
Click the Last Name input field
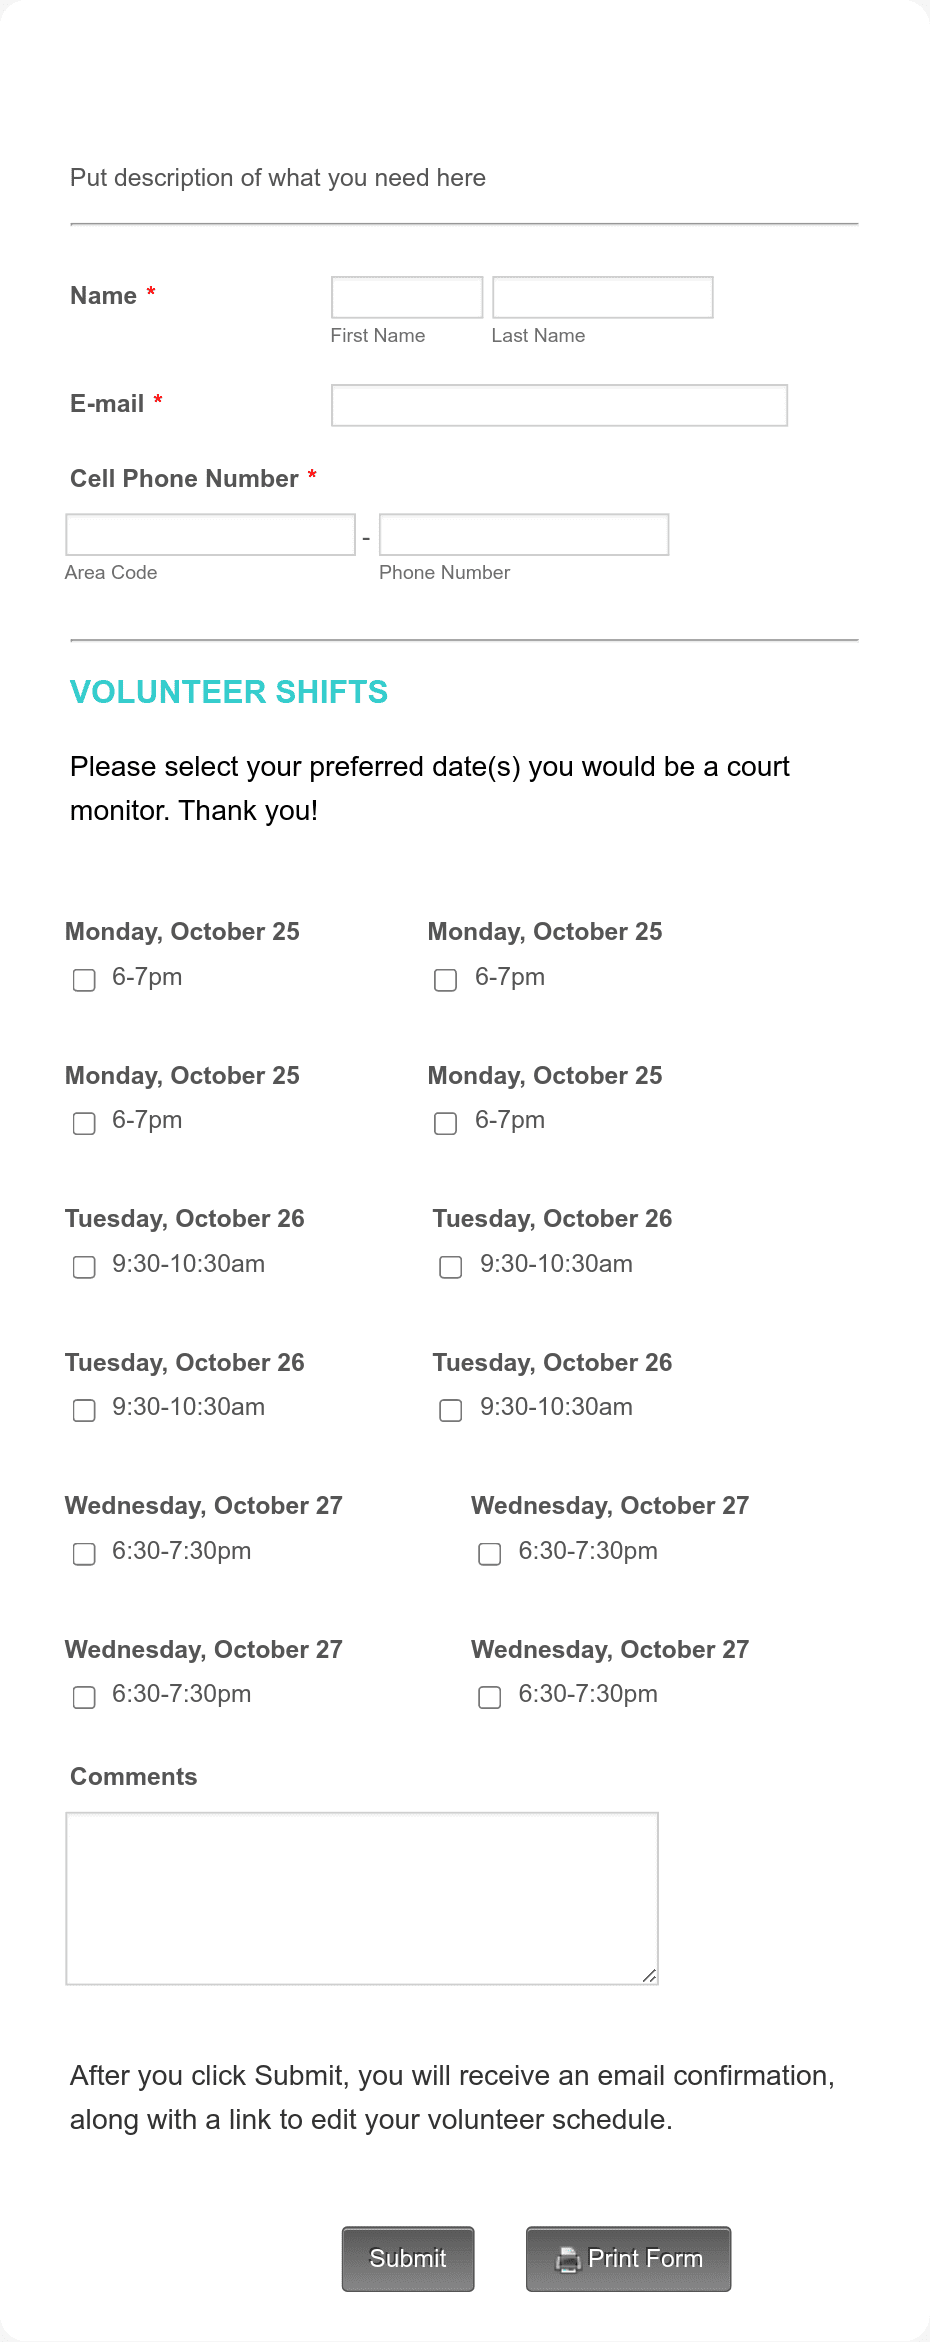click(603, 297)
